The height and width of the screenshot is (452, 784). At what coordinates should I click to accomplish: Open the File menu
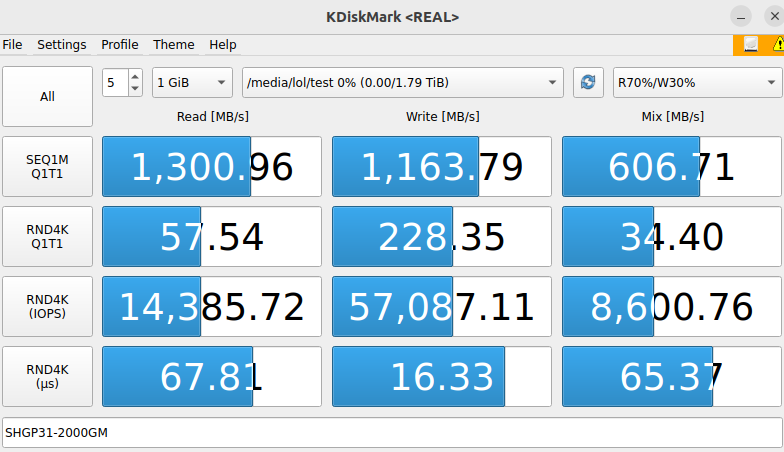[x=12, y=45]
